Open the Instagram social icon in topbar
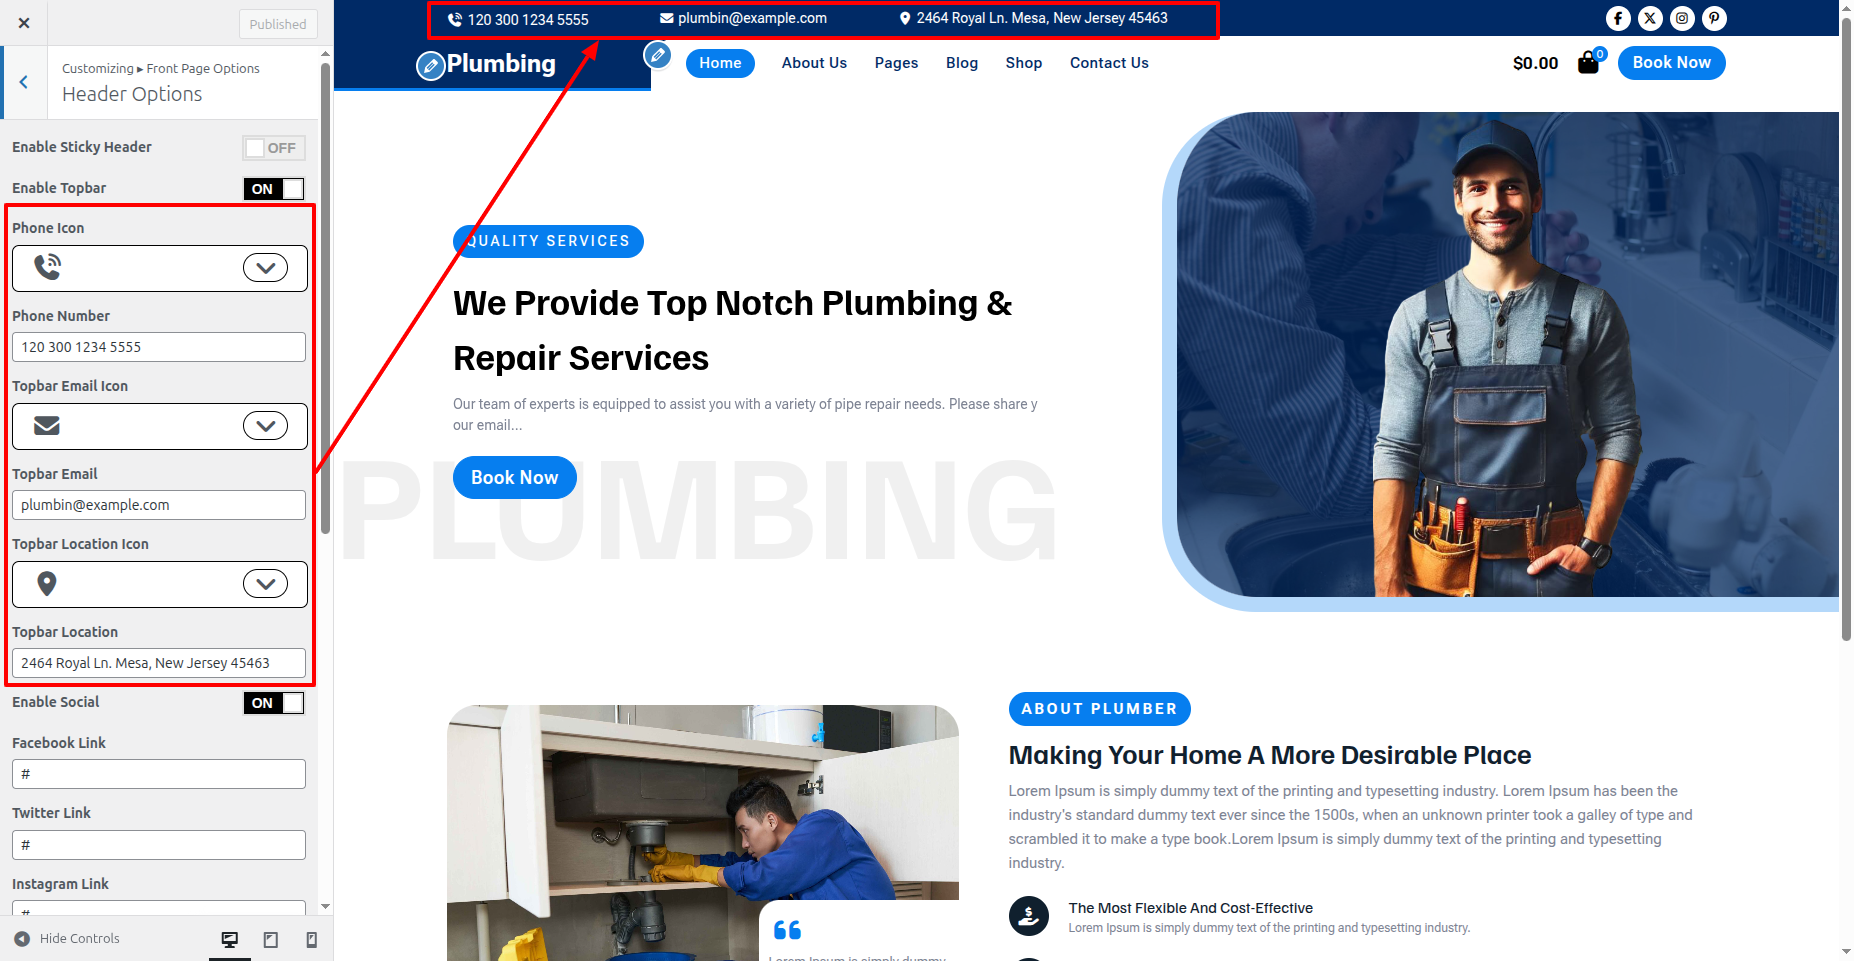The image size is (1854, 961). click(x=1682, y=18)
